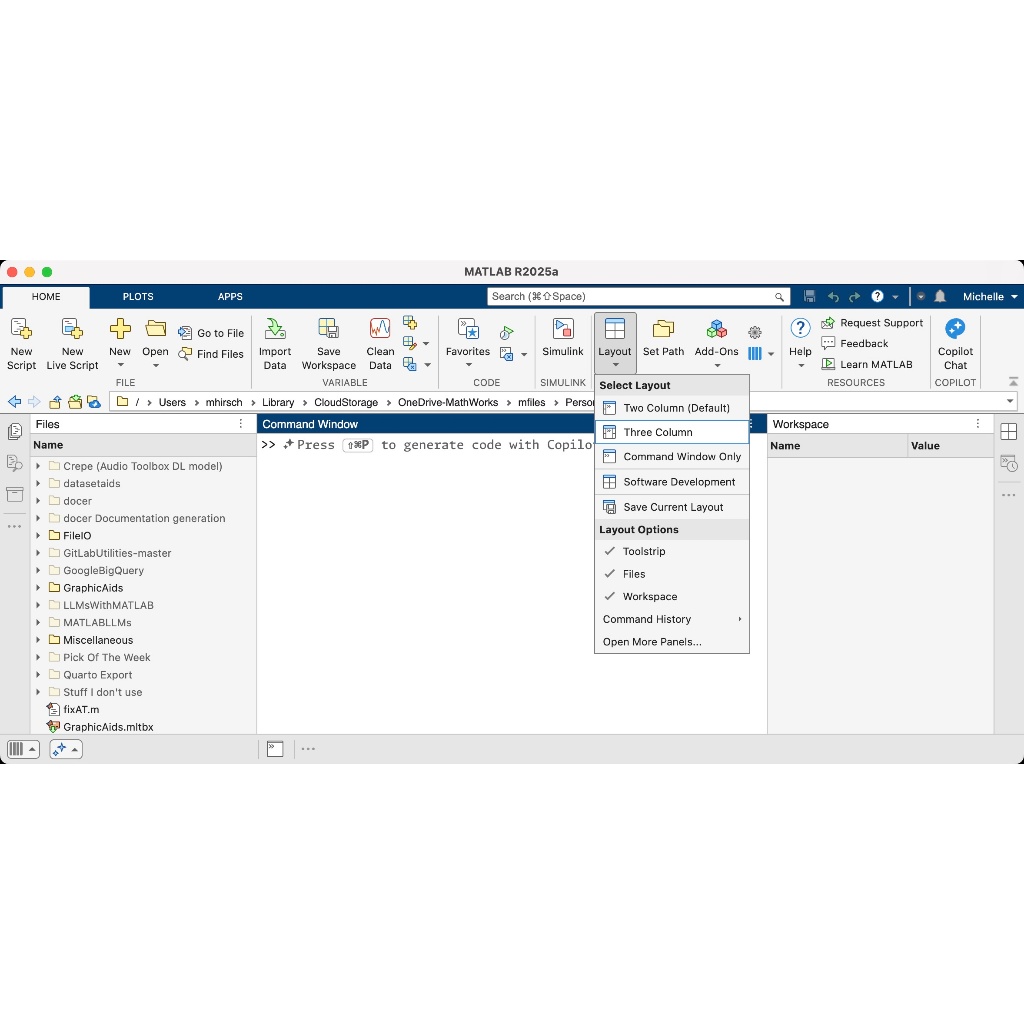Create a New Script

pos(21,344)
